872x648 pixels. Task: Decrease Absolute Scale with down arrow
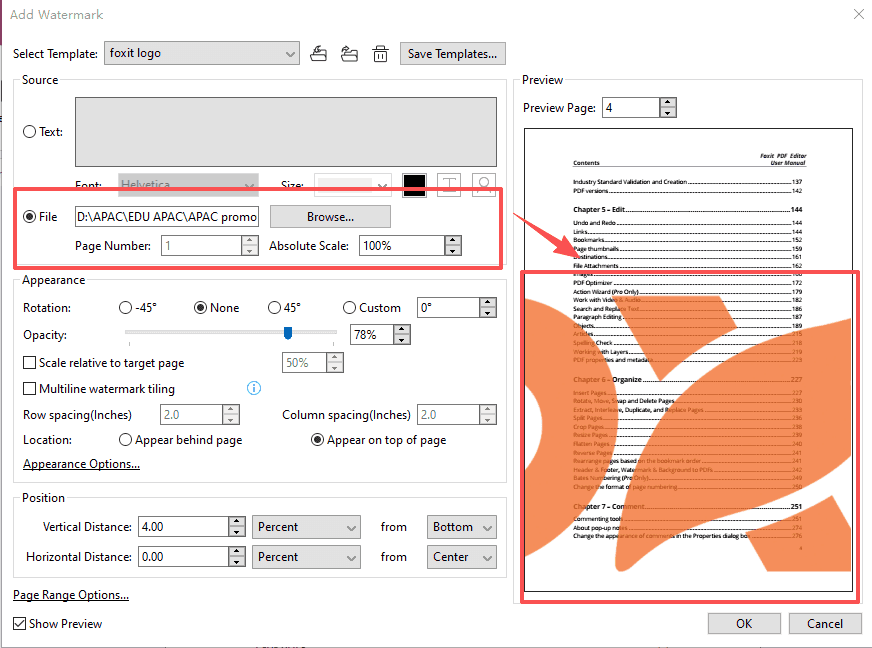[x=453, y=251]
